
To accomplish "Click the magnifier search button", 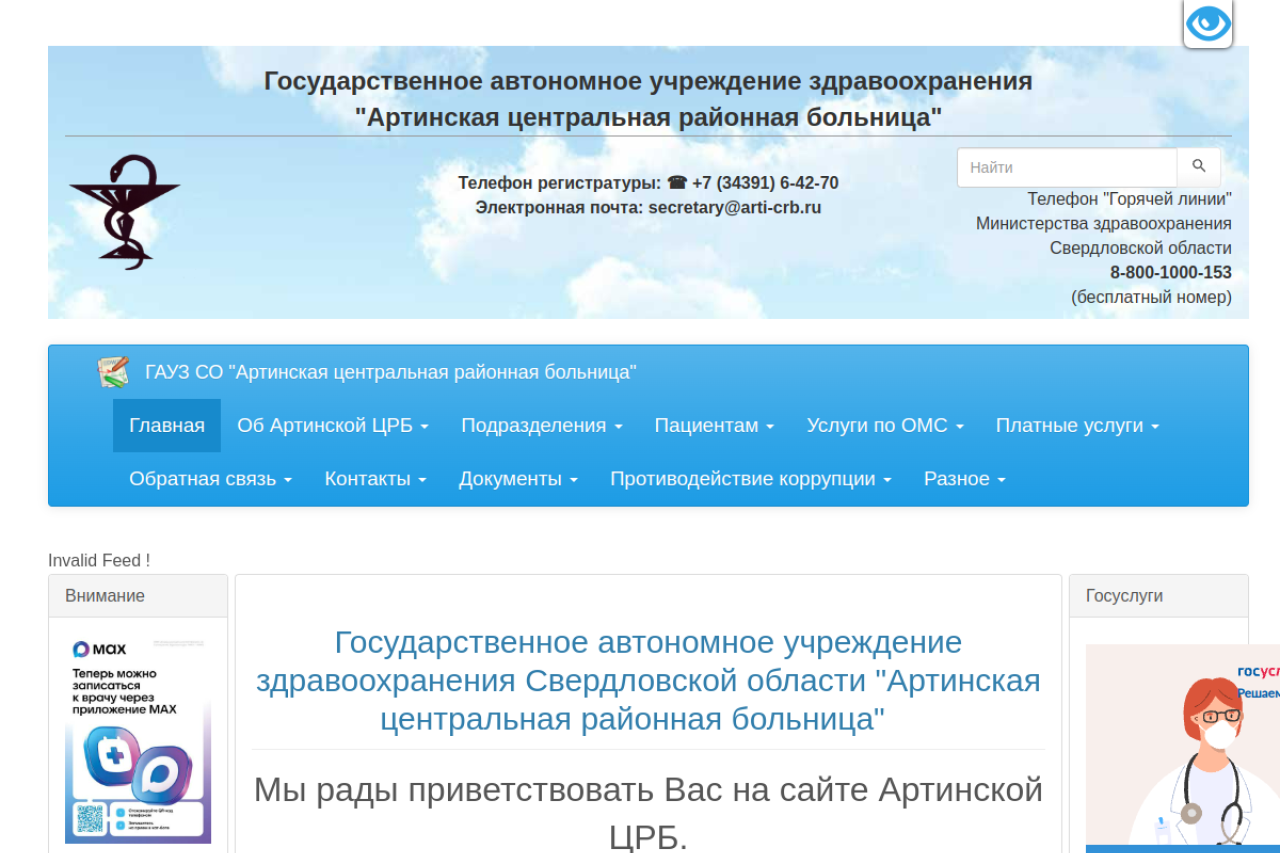I will (x=1198, y=167).
